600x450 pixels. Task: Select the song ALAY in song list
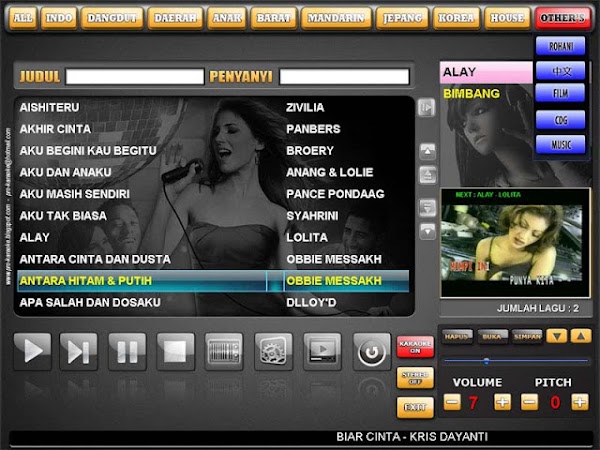pyautogui.click(x=34, y=237)
